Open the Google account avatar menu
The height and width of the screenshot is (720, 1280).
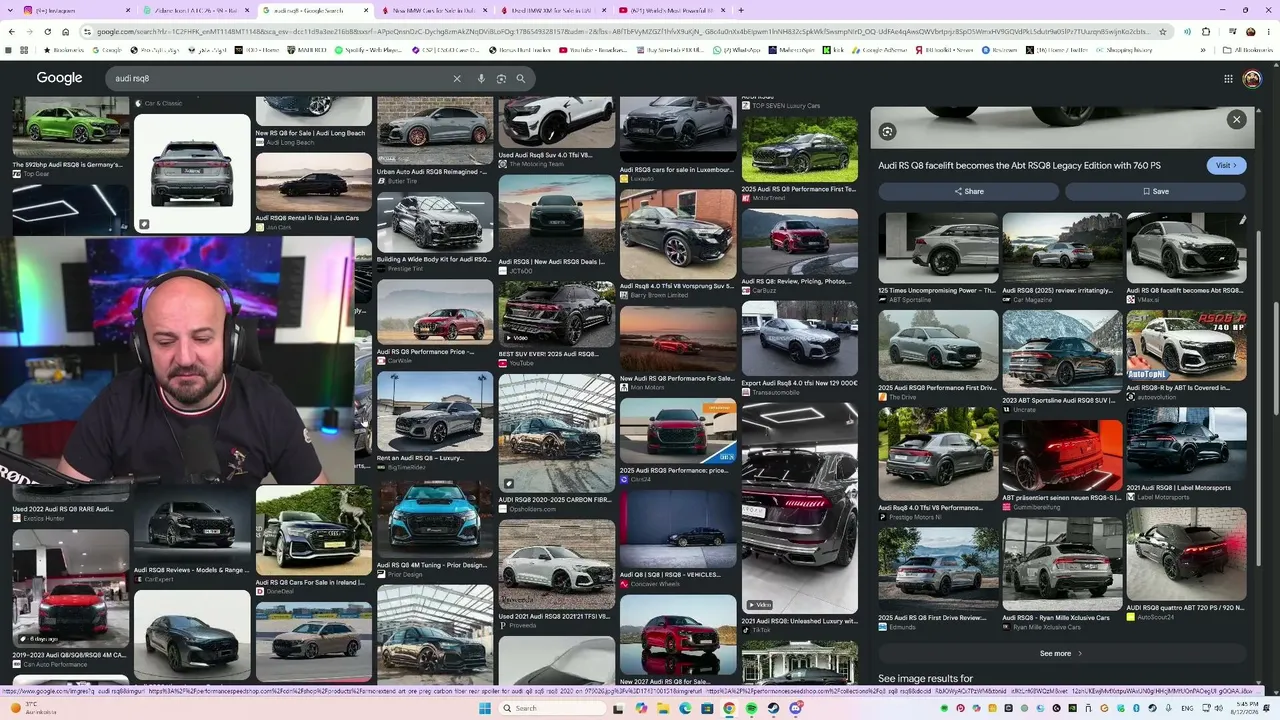pyautogui.click(x=1252, y=78)
